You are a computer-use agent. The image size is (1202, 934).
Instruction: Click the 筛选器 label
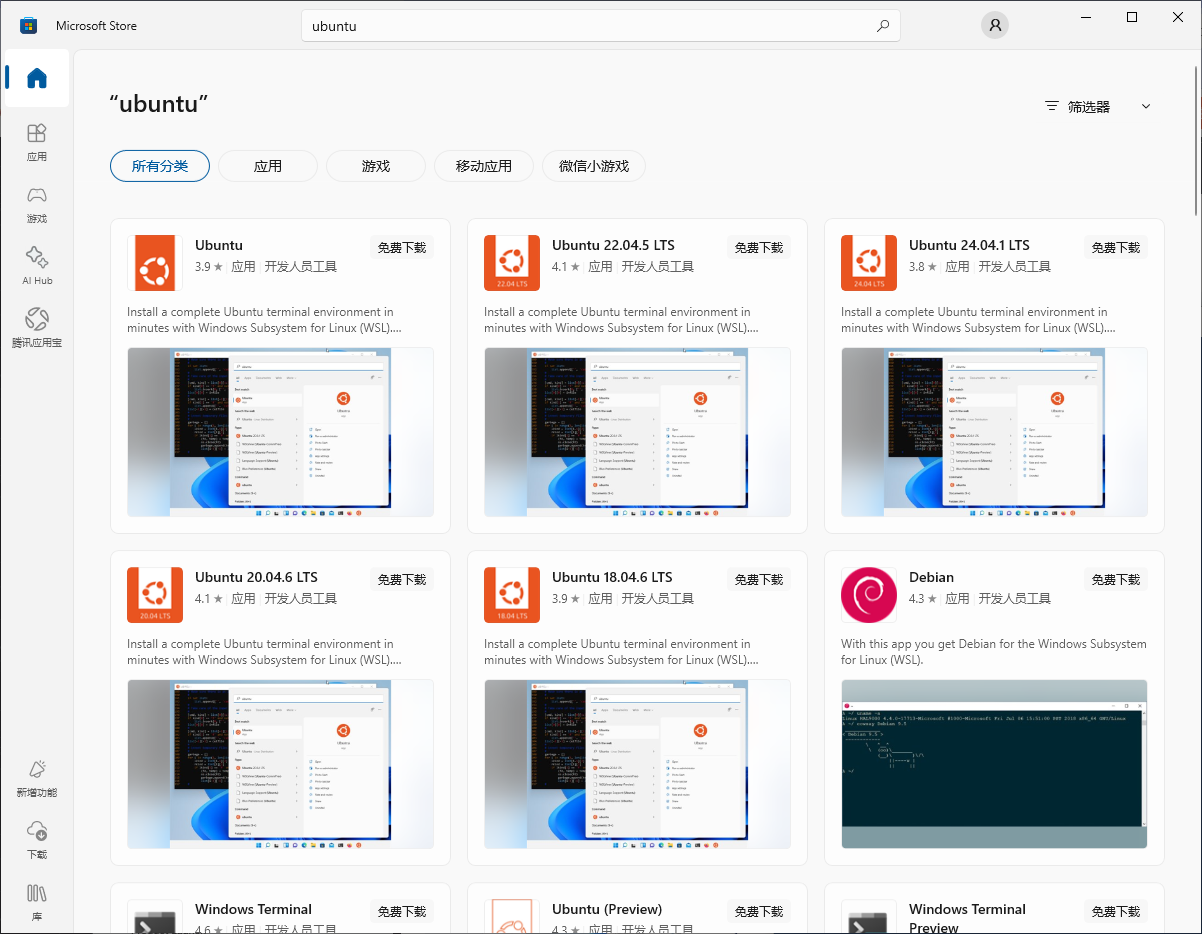tap(1089, 107)
